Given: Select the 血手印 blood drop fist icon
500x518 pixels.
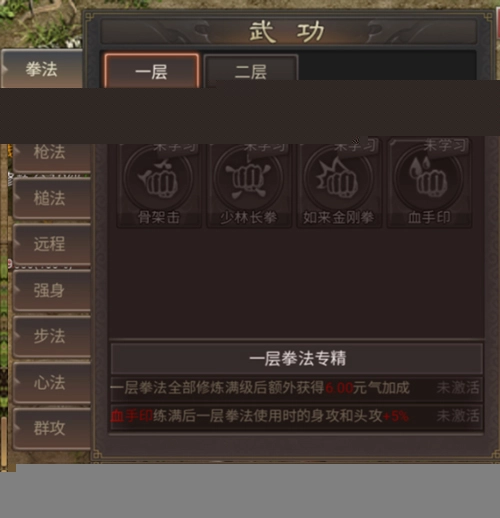Looking at the screenshot, I should coord(429,177).
